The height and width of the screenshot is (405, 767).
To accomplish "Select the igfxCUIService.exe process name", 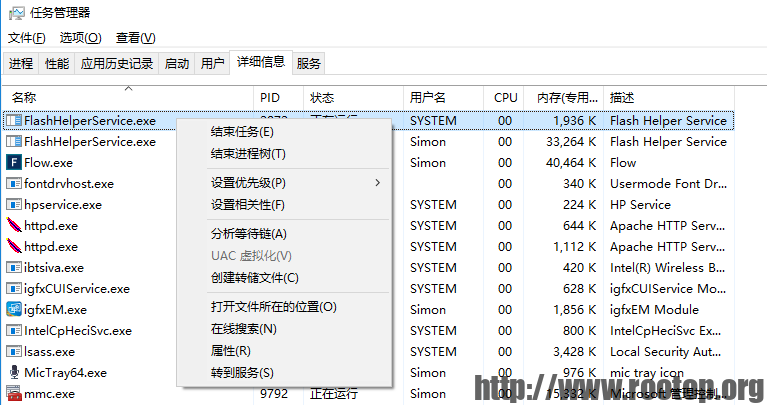I will (x=77, y=289).
